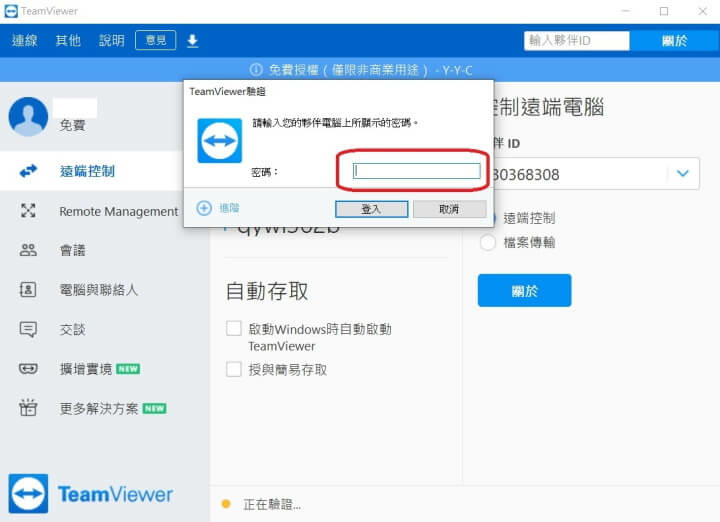
Task: Click the Remote Management expand-arrows icon
Action: click(28, 211)
